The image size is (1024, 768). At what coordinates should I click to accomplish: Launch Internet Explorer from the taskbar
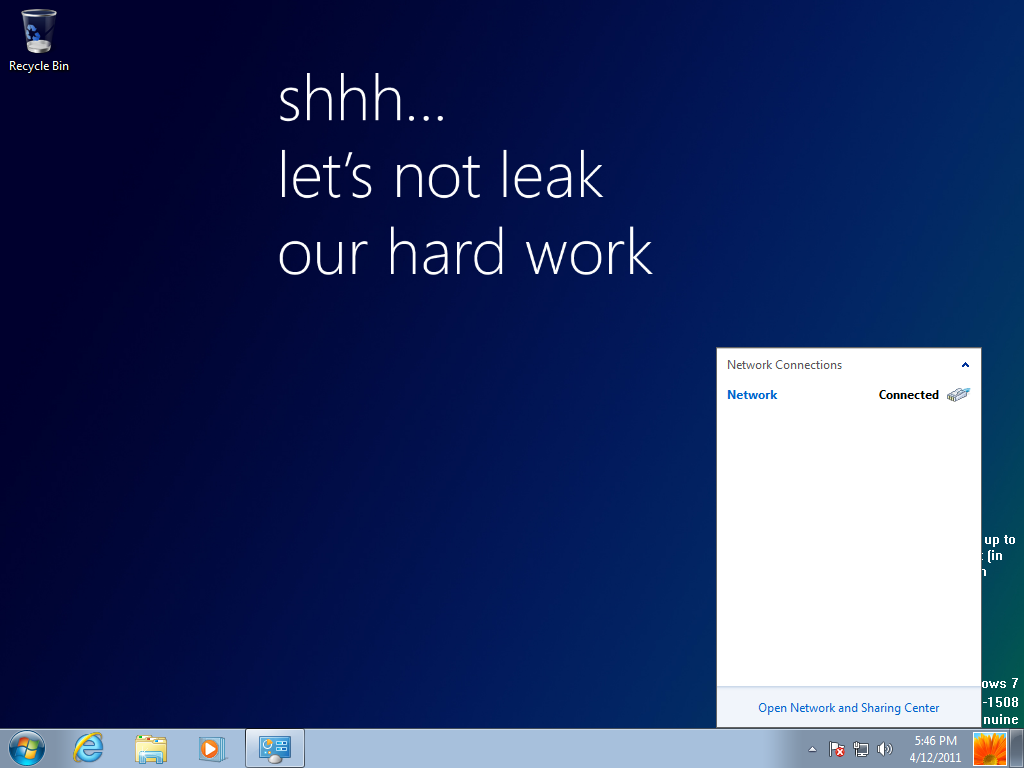(89, 748)
